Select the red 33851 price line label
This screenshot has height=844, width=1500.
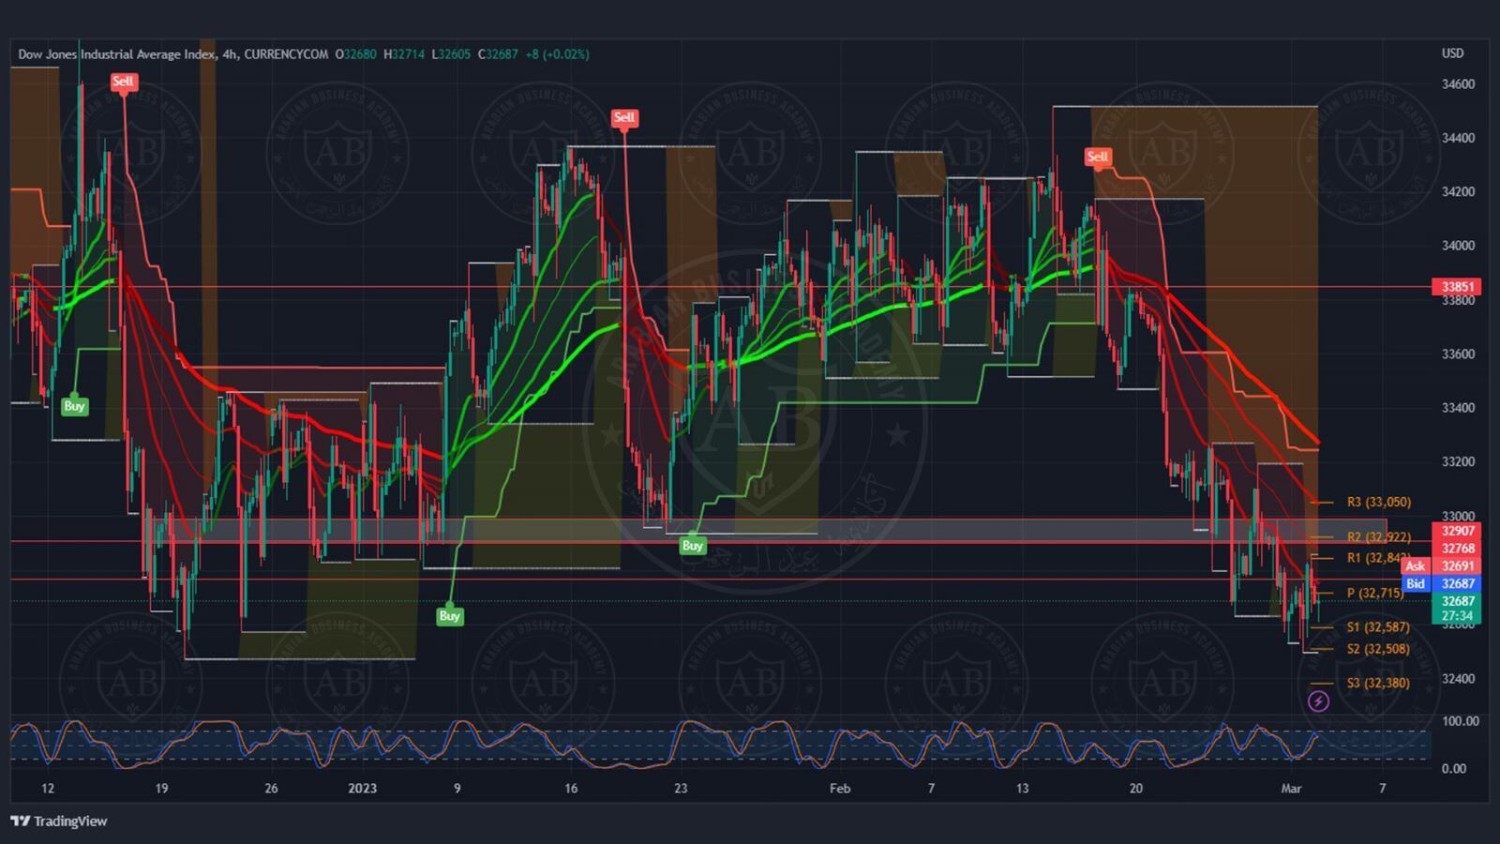click(x=1457, y=287)
